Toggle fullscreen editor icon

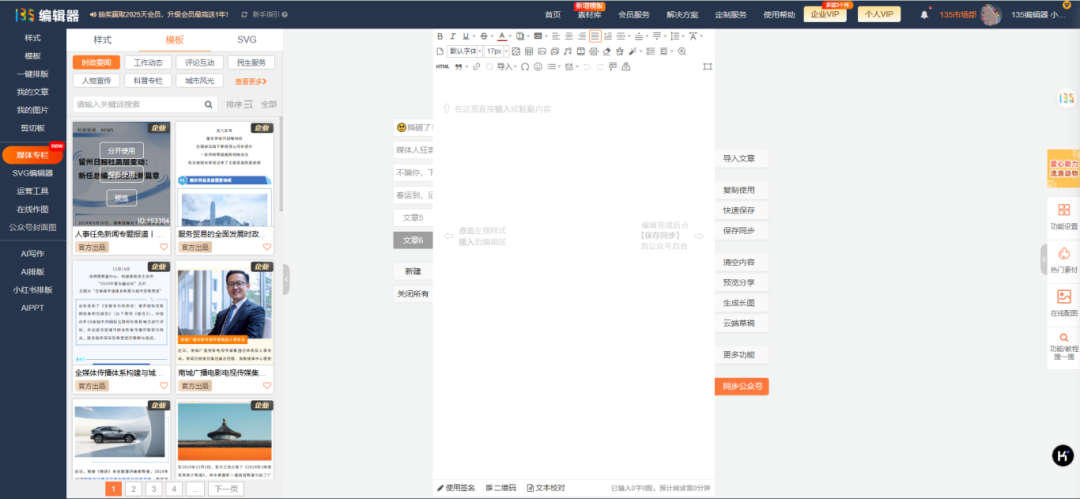[707, 66]
